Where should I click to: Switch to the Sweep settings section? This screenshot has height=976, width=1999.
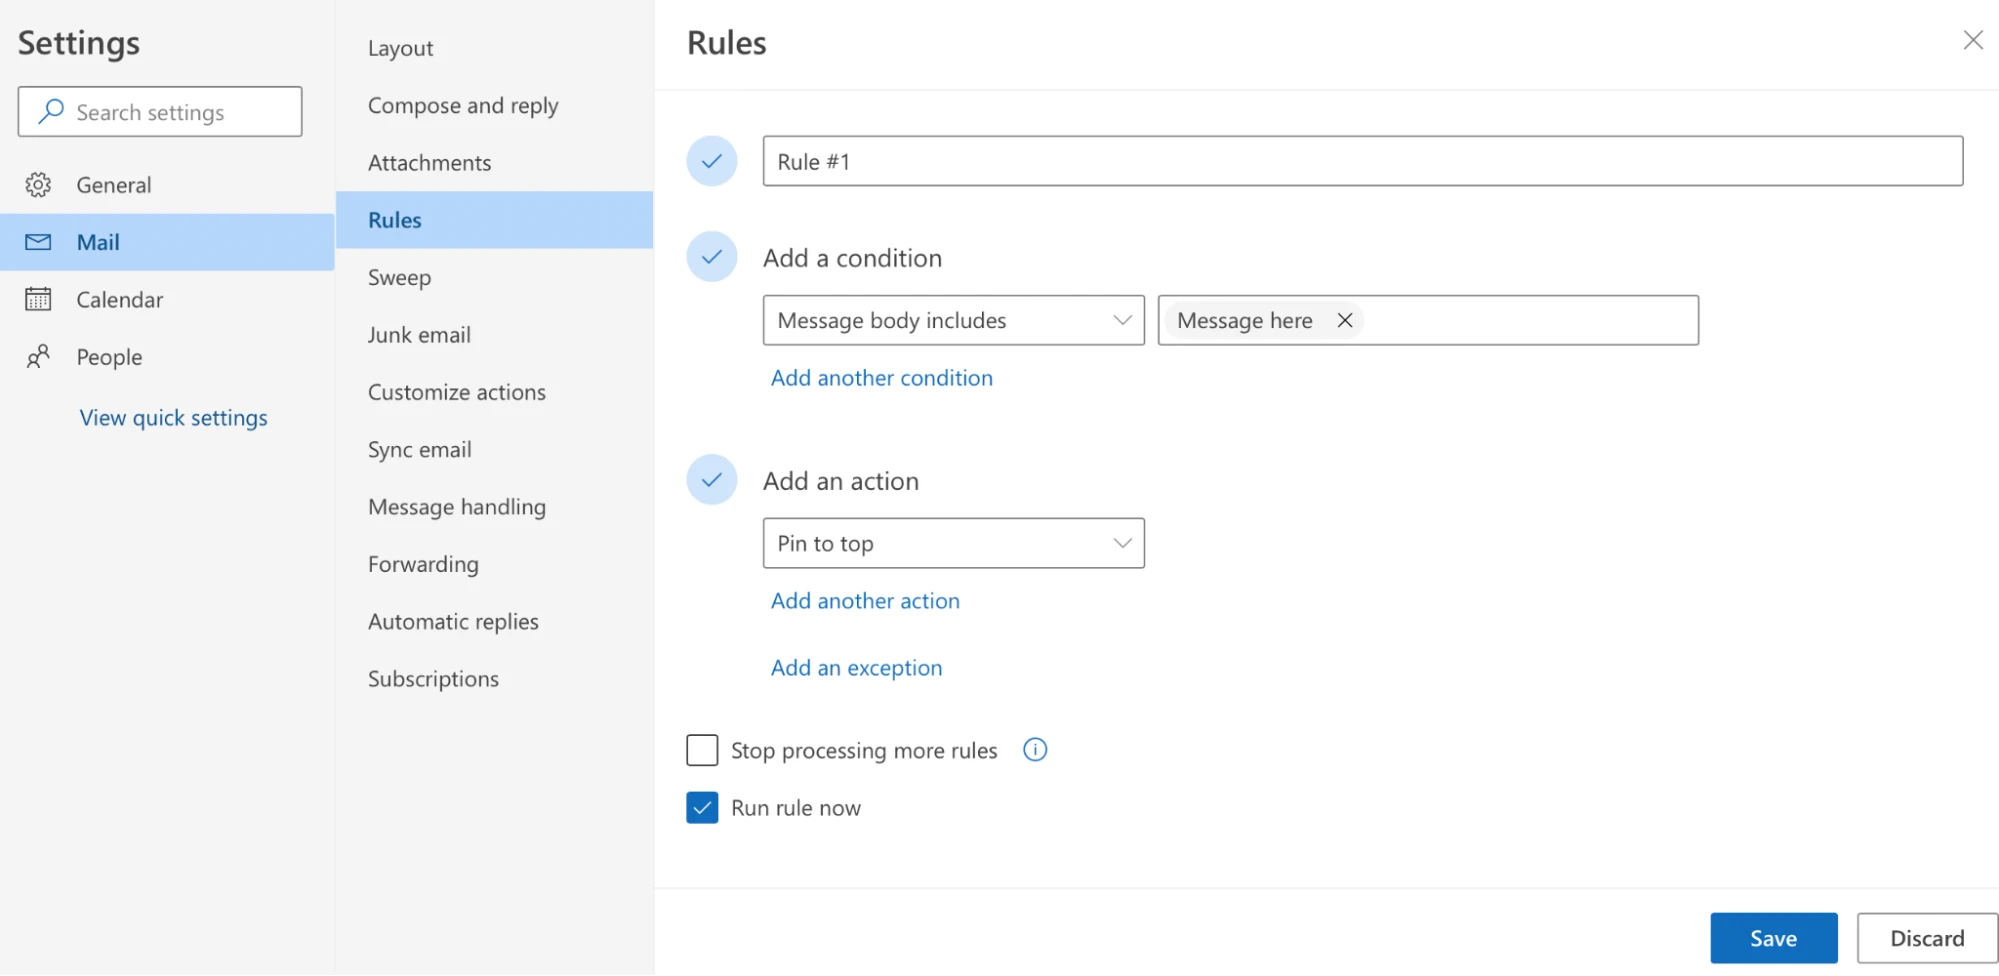pyautogui.click(x=399, y=277)
